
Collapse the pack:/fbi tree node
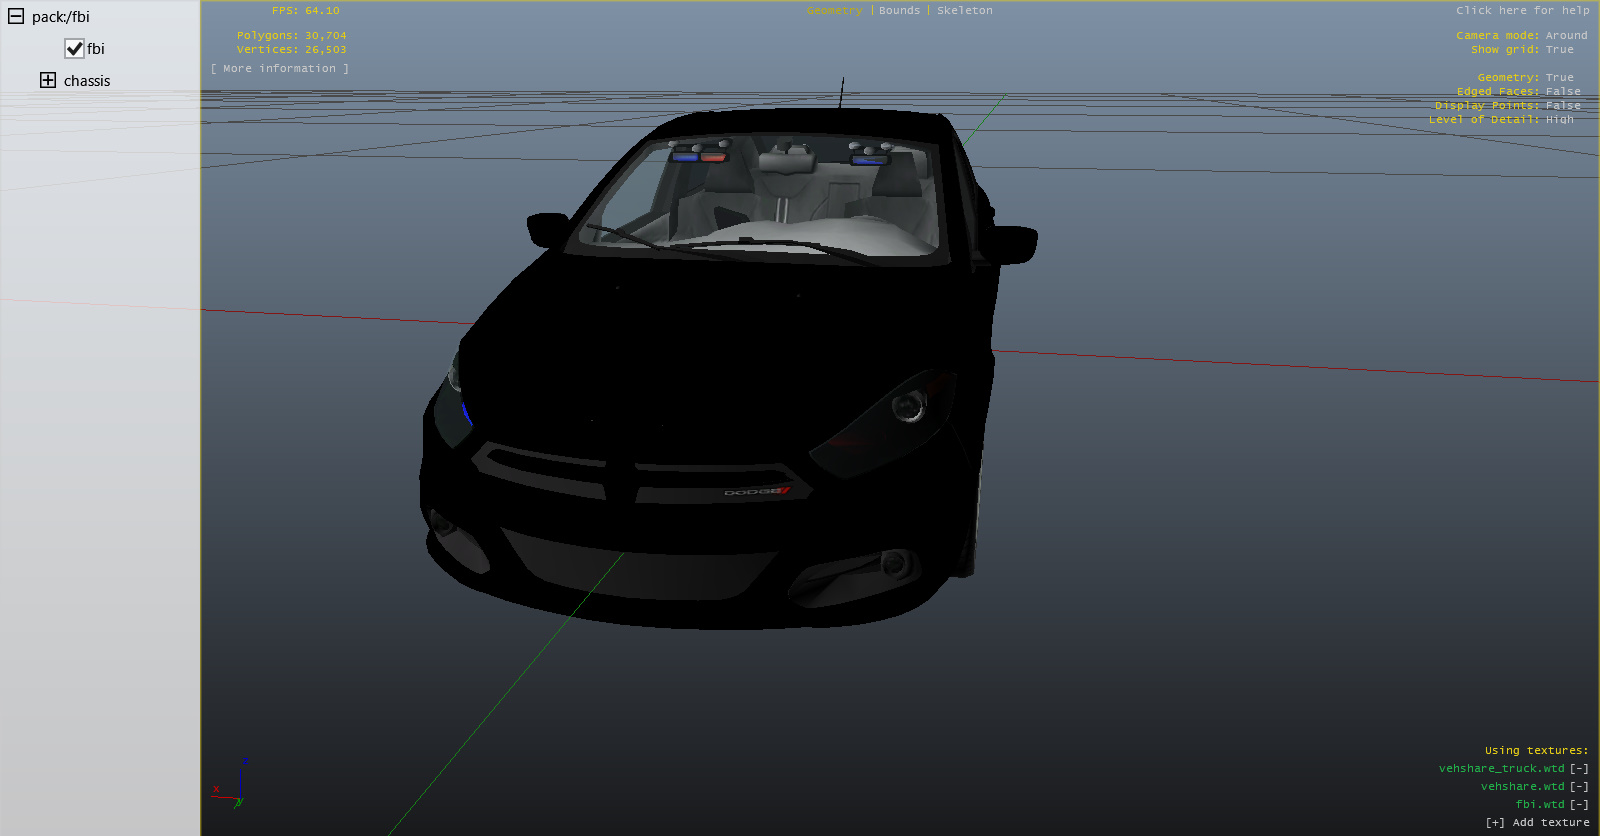click(x=16, y=16)
